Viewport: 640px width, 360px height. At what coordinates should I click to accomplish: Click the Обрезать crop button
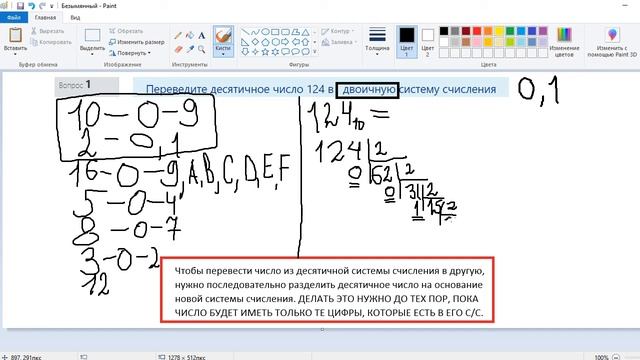coord(126,31)
